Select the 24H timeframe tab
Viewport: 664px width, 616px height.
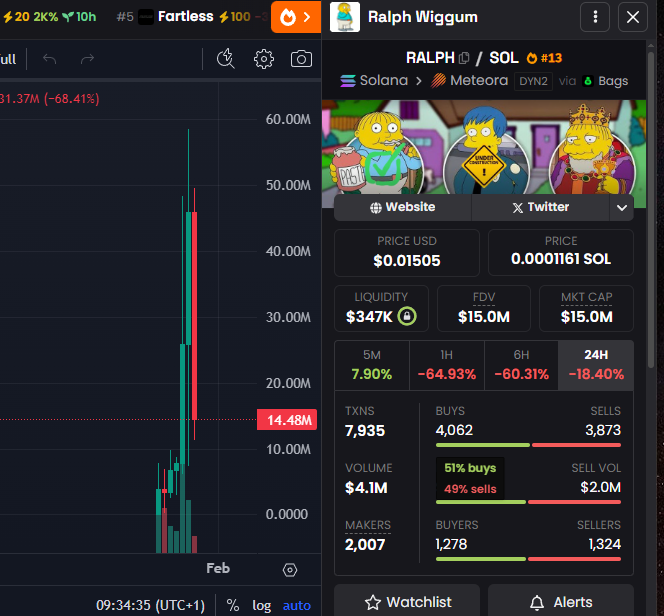click(596, 365)
